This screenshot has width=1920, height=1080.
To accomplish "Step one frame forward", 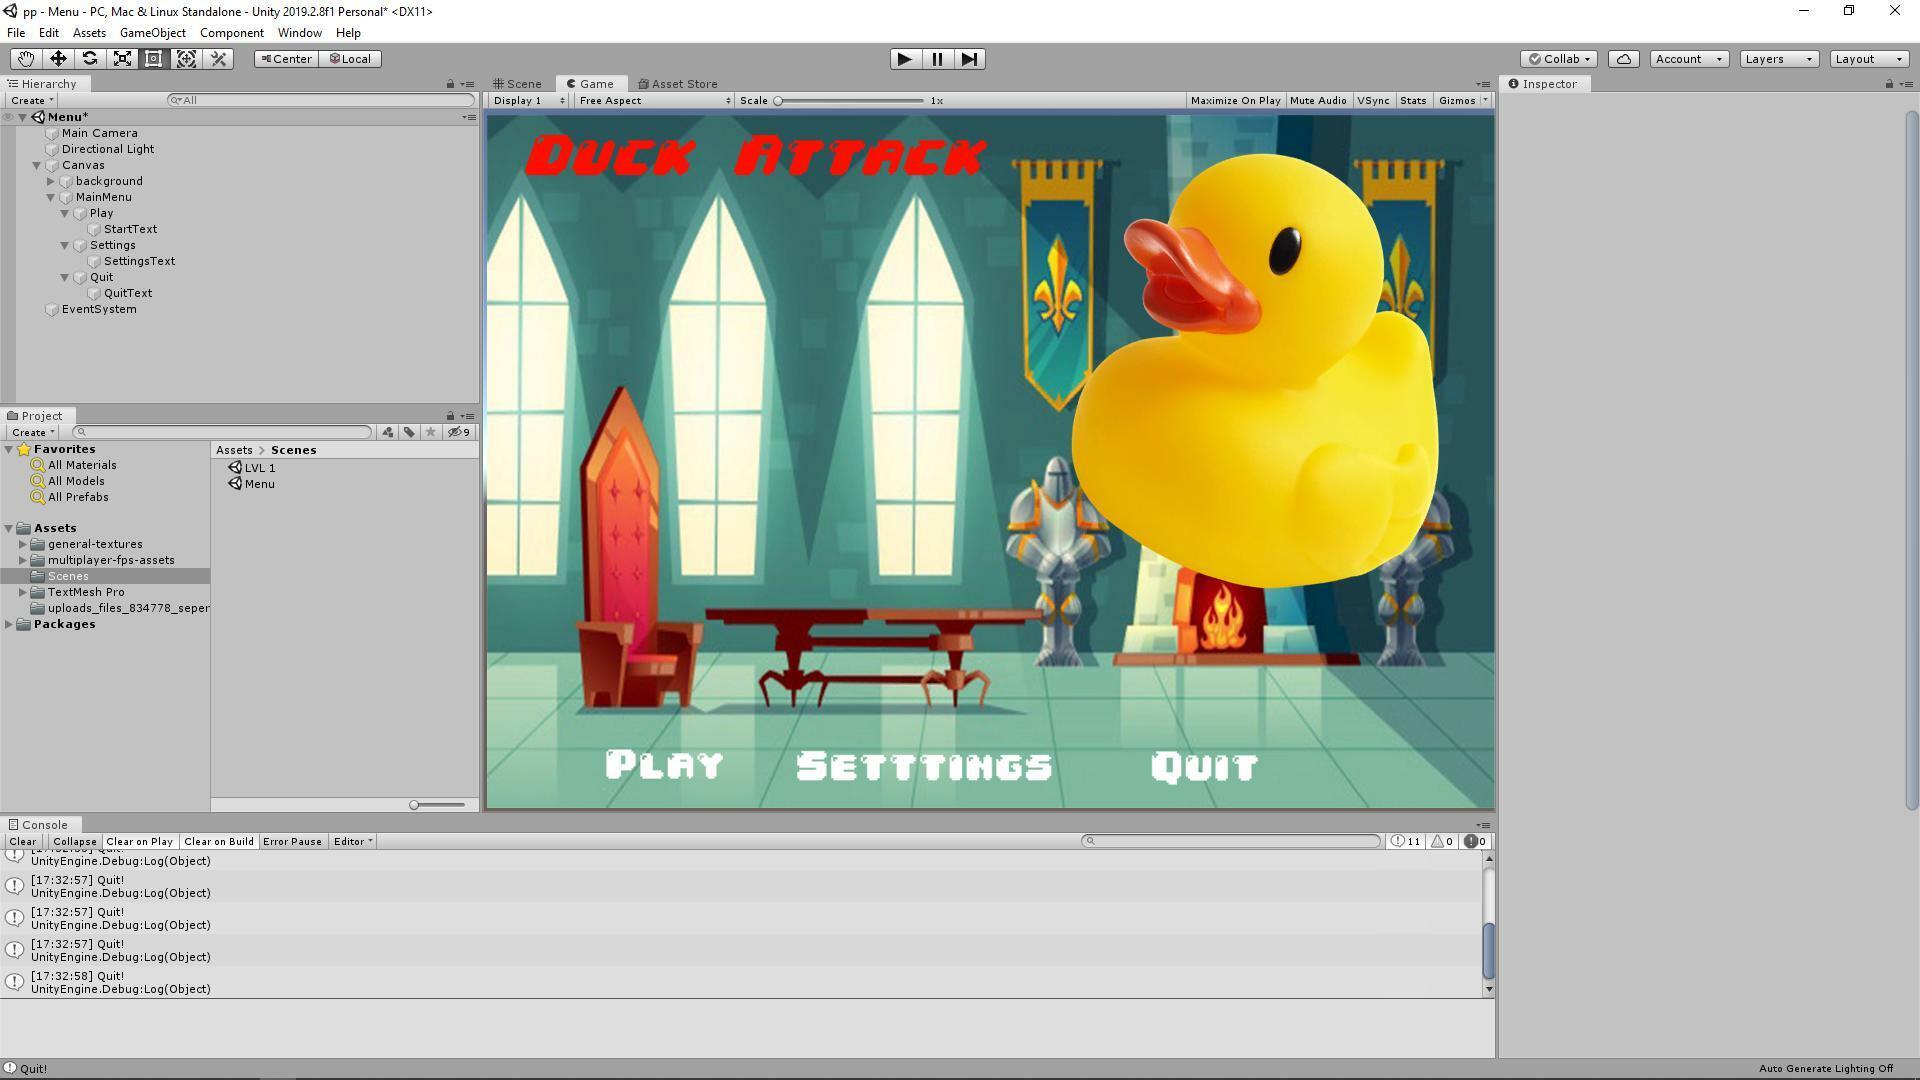I will (969, 59).
